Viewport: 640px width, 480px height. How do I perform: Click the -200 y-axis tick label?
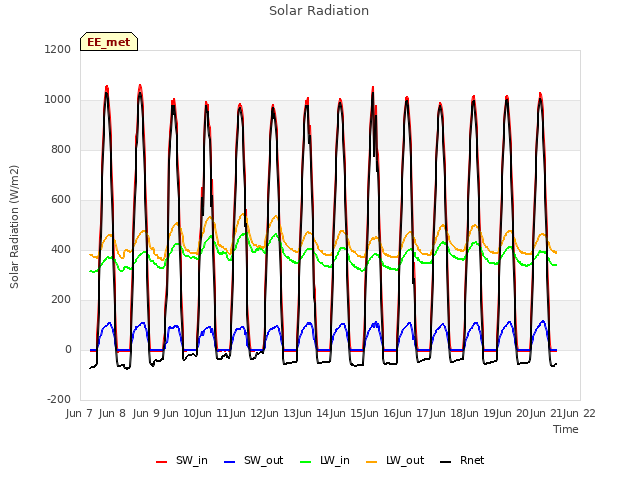coord(59,400)
